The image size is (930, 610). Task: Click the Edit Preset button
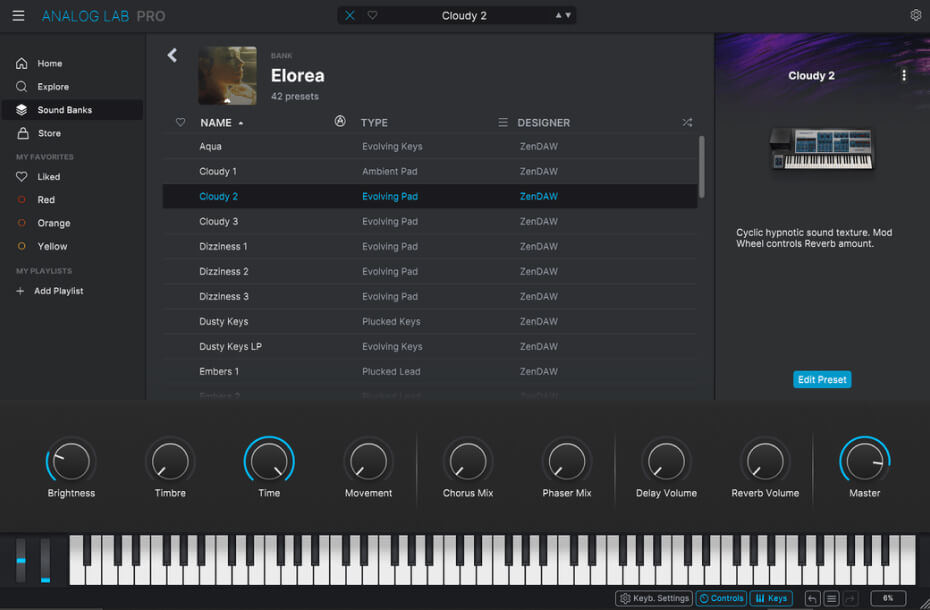(x=821, y=379)
